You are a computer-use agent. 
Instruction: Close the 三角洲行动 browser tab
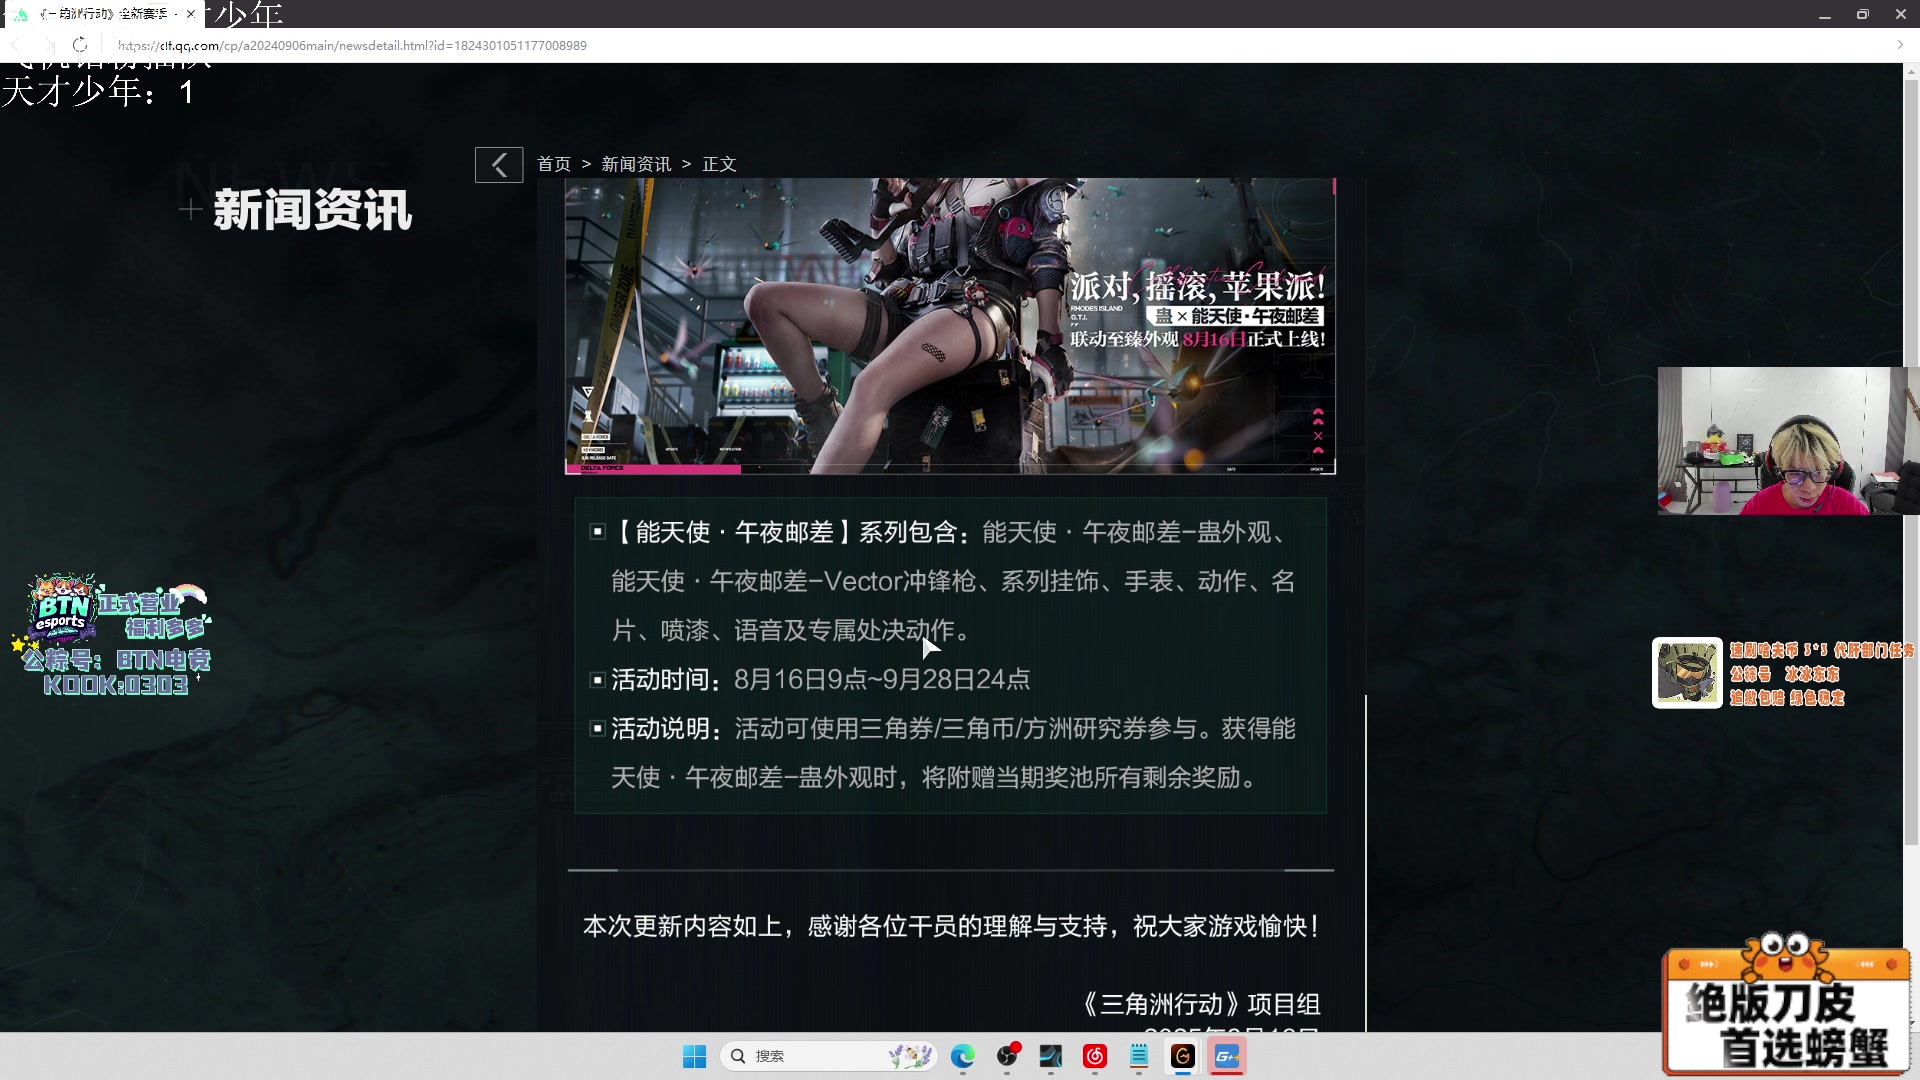click(190, 14)
